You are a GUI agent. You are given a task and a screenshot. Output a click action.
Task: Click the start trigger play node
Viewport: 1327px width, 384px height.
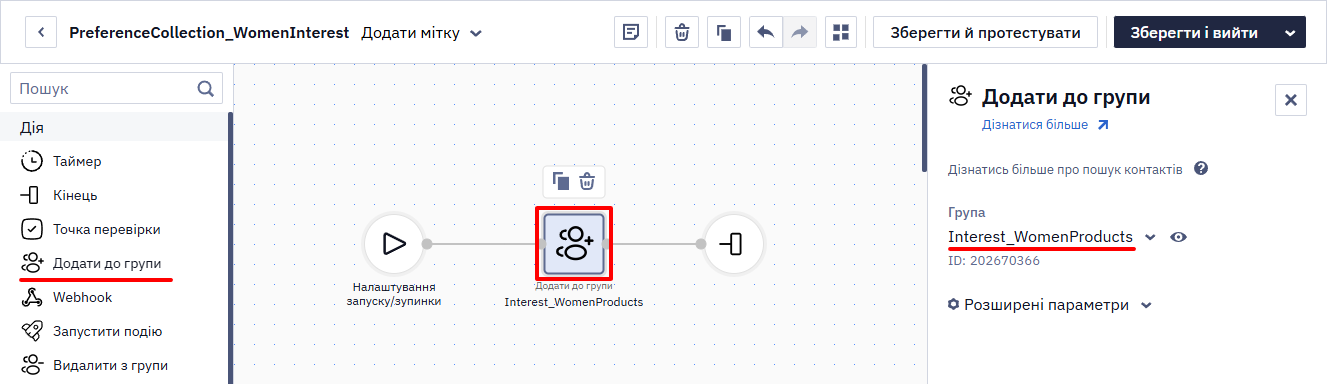coord(394,243)
